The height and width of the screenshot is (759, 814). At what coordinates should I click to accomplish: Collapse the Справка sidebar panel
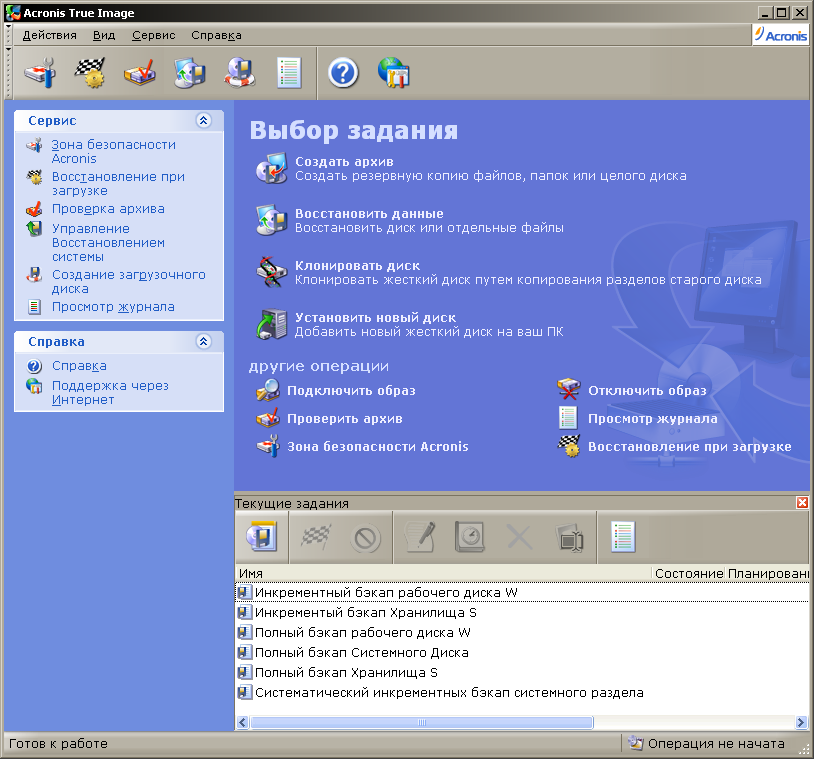[204, 342]
